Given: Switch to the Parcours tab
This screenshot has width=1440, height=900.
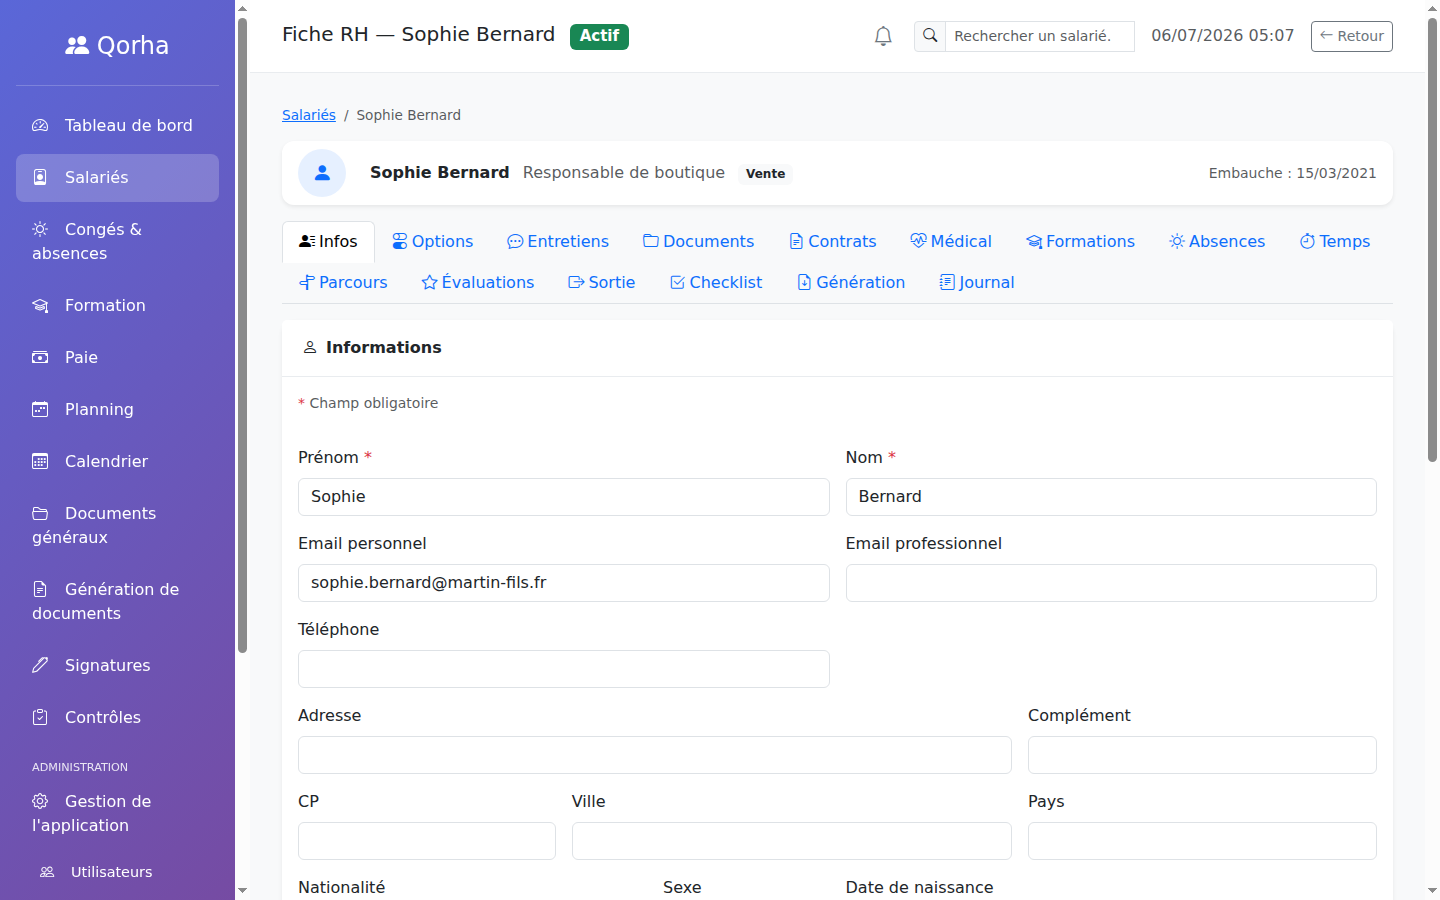Looking at the screenshot, I should [x=343, y=283].
